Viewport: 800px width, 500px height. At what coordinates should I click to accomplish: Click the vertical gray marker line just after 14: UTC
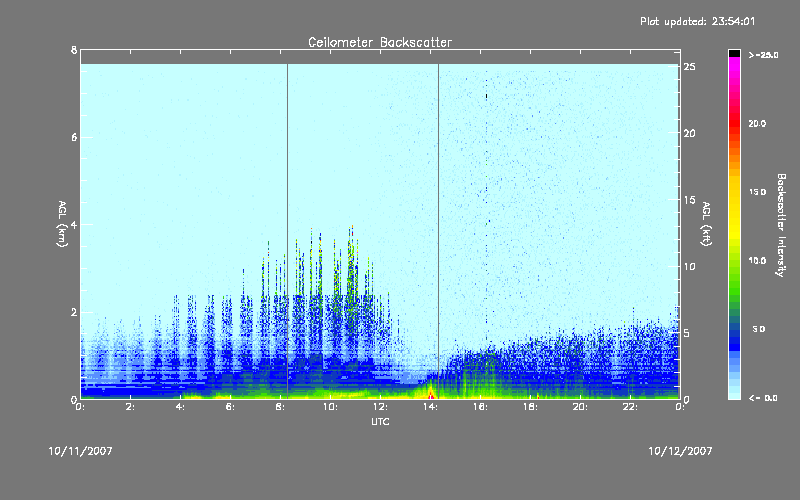click(438, 231)
